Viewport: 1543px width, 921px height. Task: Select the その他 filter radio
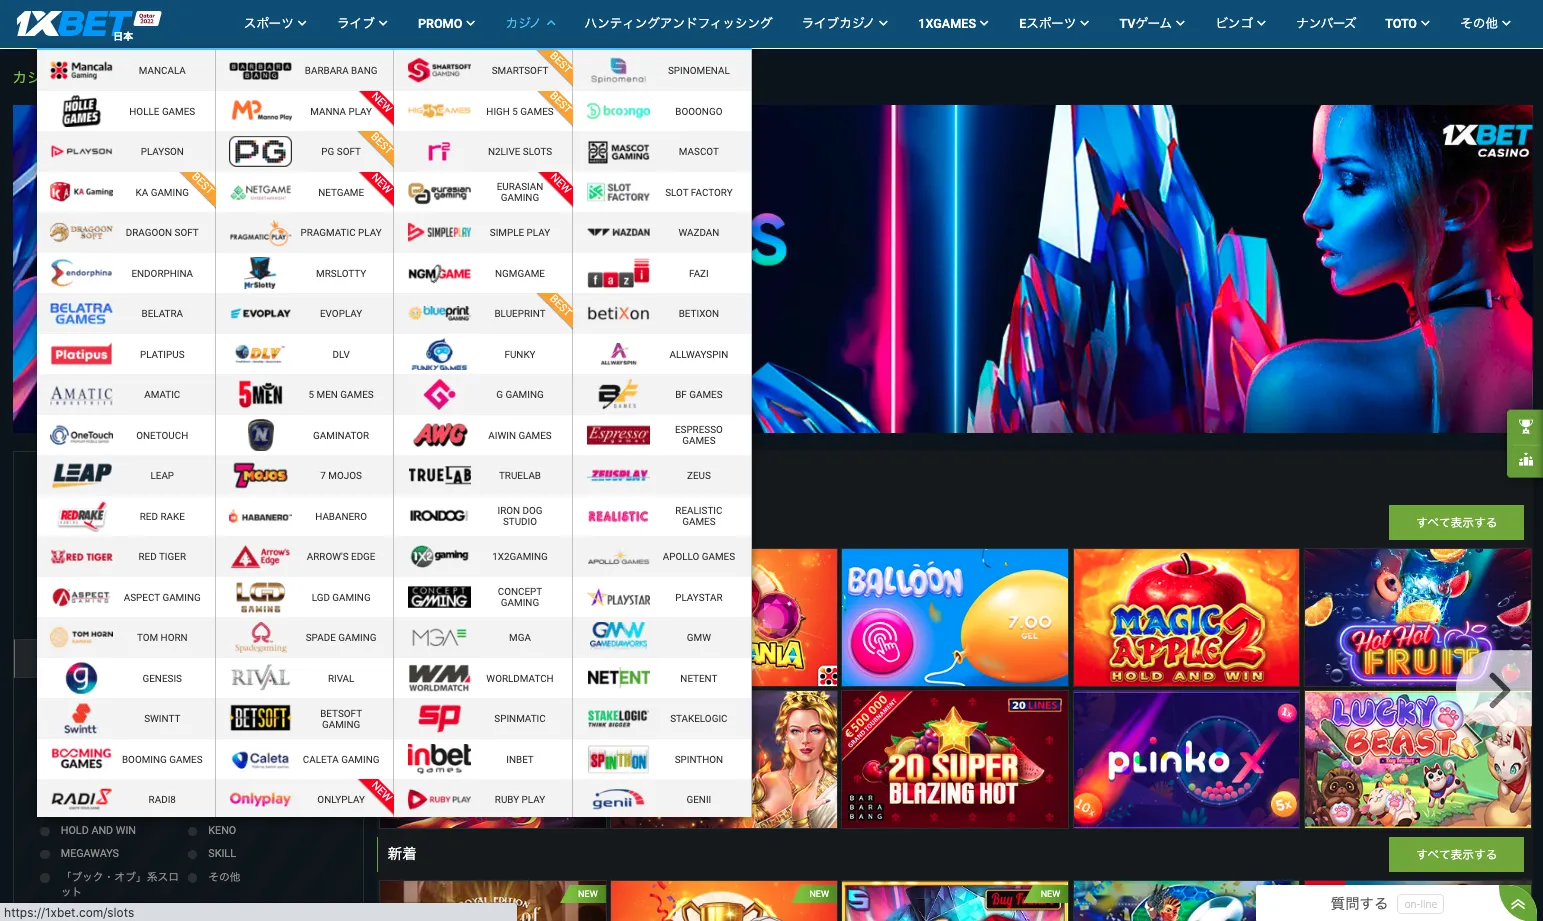tap(192, 877)
